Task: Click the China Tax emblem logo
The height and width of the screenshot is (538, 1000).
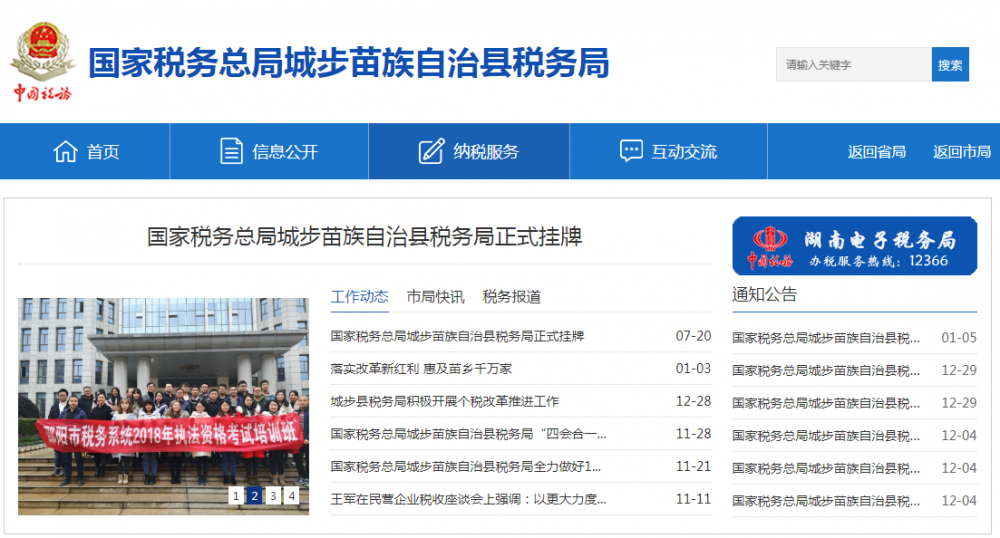Action: click(43, 62)
